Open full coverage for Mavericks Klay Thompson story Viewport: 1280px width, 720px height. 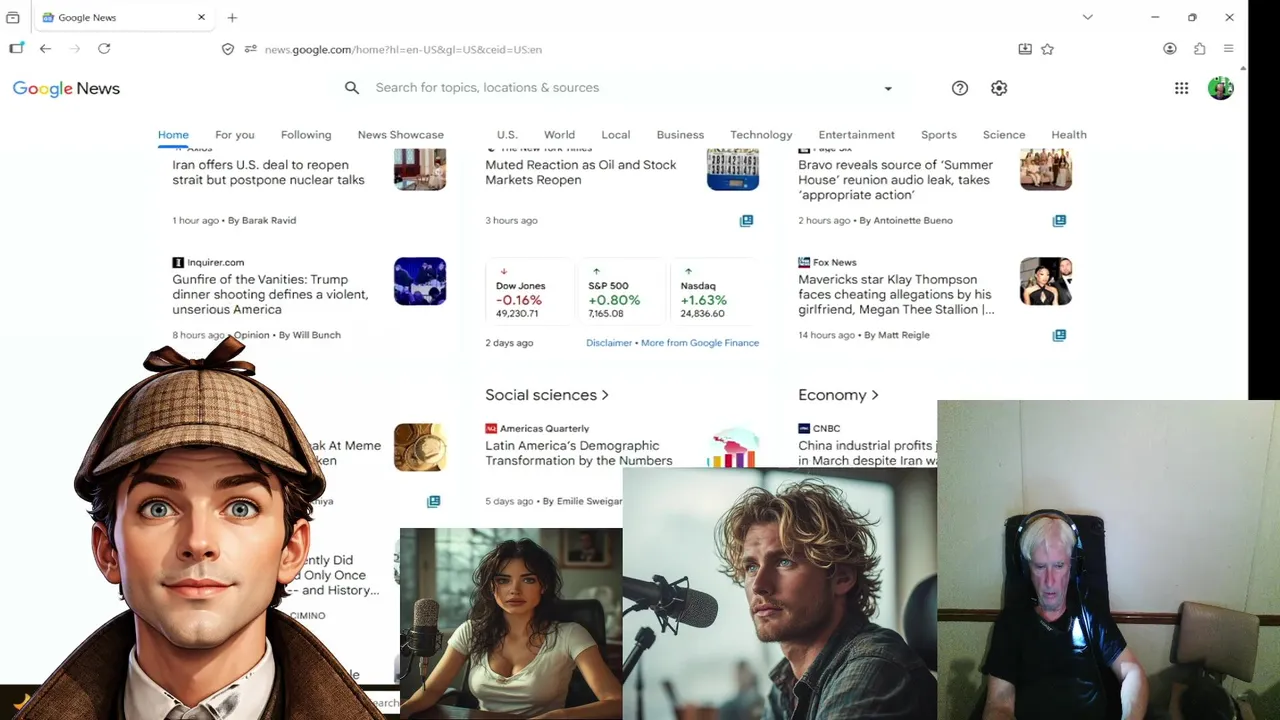coord(1059,336)
